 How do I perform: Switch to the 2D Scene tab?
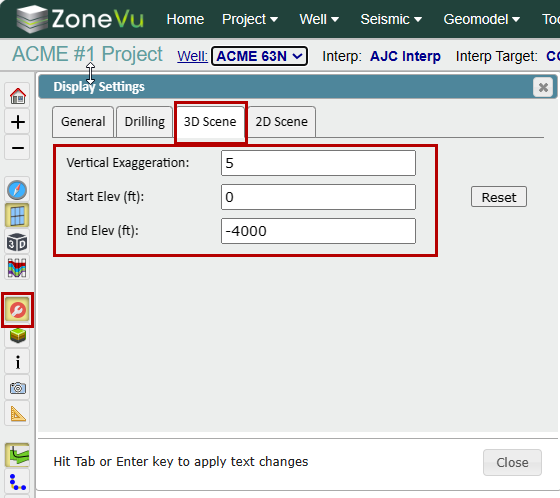pyautogui.click(x=281, y=122)
